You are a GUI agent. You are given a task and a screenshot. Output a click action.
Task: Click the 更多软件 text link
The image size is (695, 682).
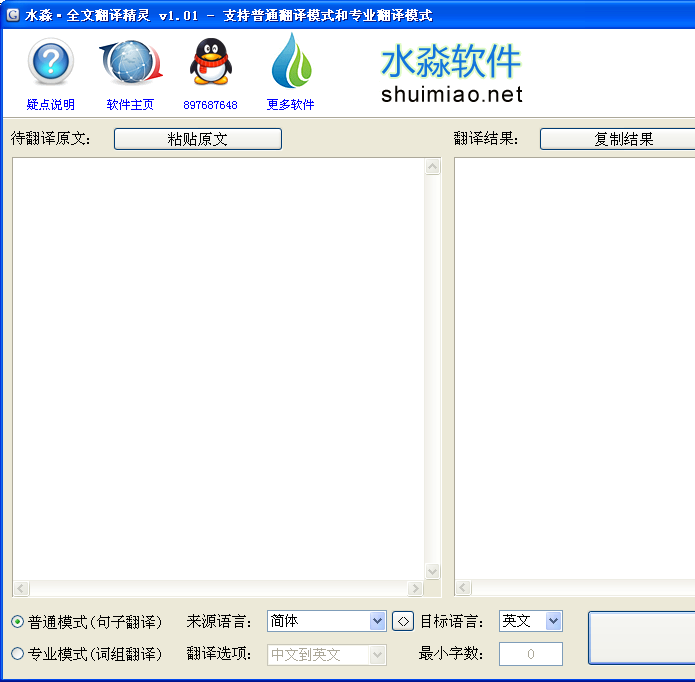(x=291, y=105)
